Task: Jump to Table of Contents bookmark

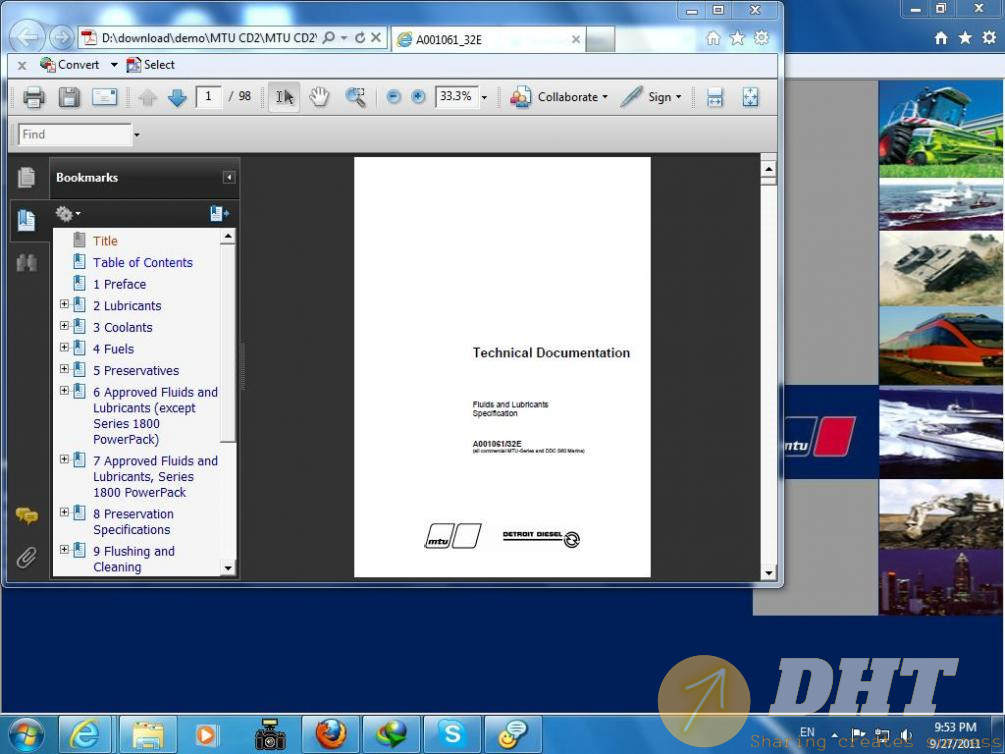Action: tap(143, 263)
